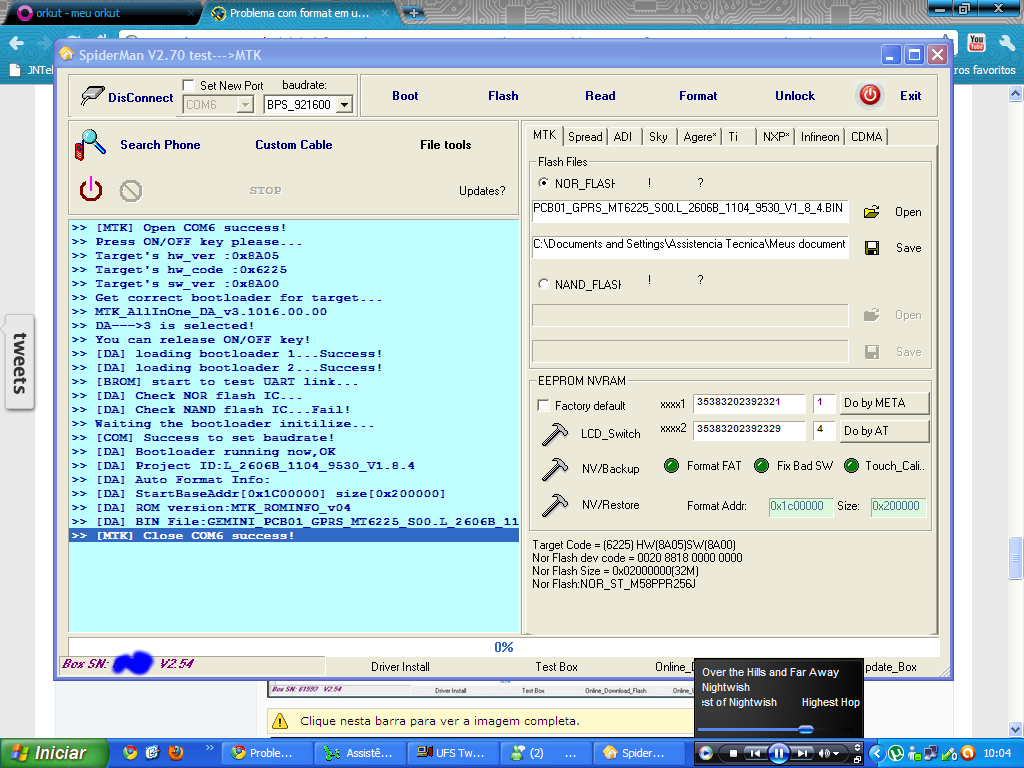The image size is (1024, 768).
Task: Click the Search Phone magnifier icon
Action: tap(90, 144)
